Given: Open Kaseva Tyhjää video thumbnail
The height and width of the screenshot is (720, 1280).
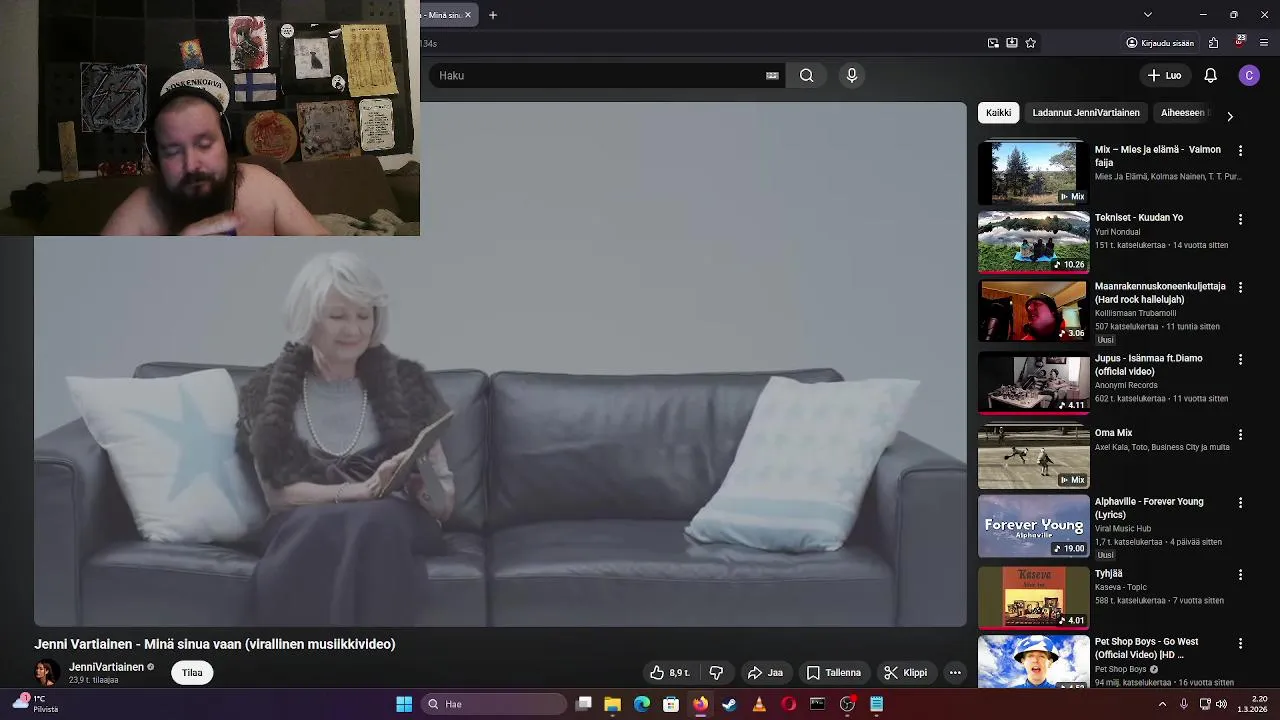Looking at the screenshot, I should pos(1033,598).
